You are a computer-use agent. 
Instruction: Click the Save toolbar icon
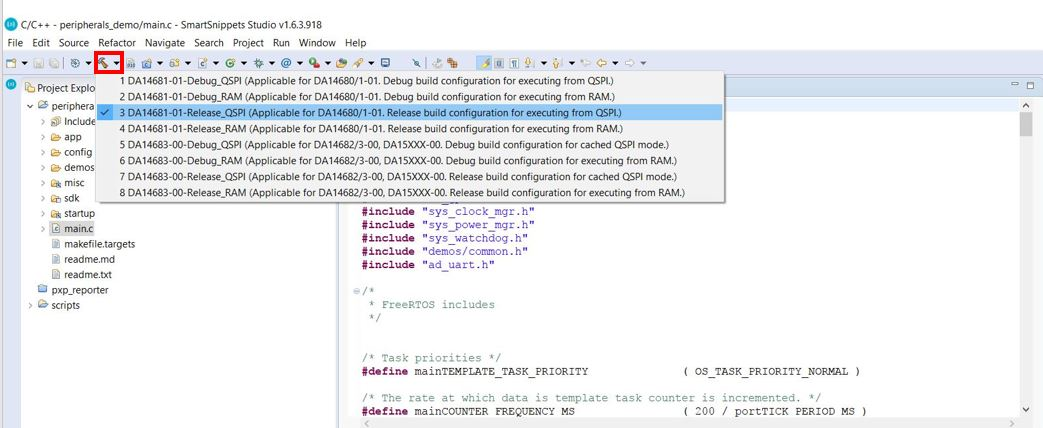coord(38,63)
